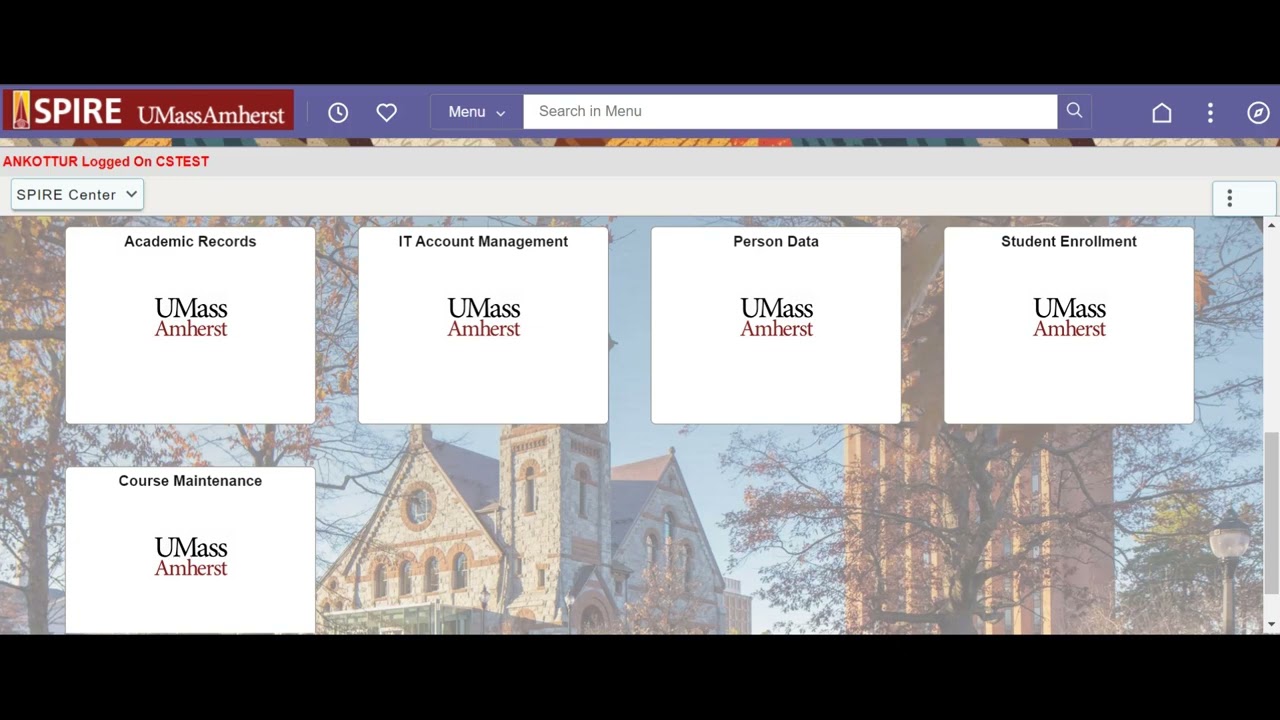
Task: Open the SPIRE Center homepage selector
Action: click(77, 195)
